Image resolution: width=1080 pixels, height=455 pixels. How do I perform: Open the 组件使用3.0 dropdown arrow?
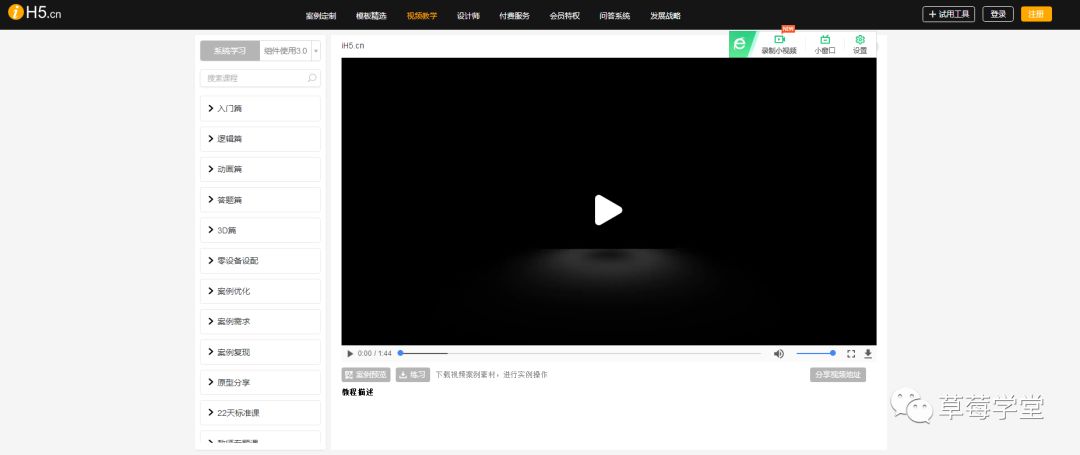point(316,51)
